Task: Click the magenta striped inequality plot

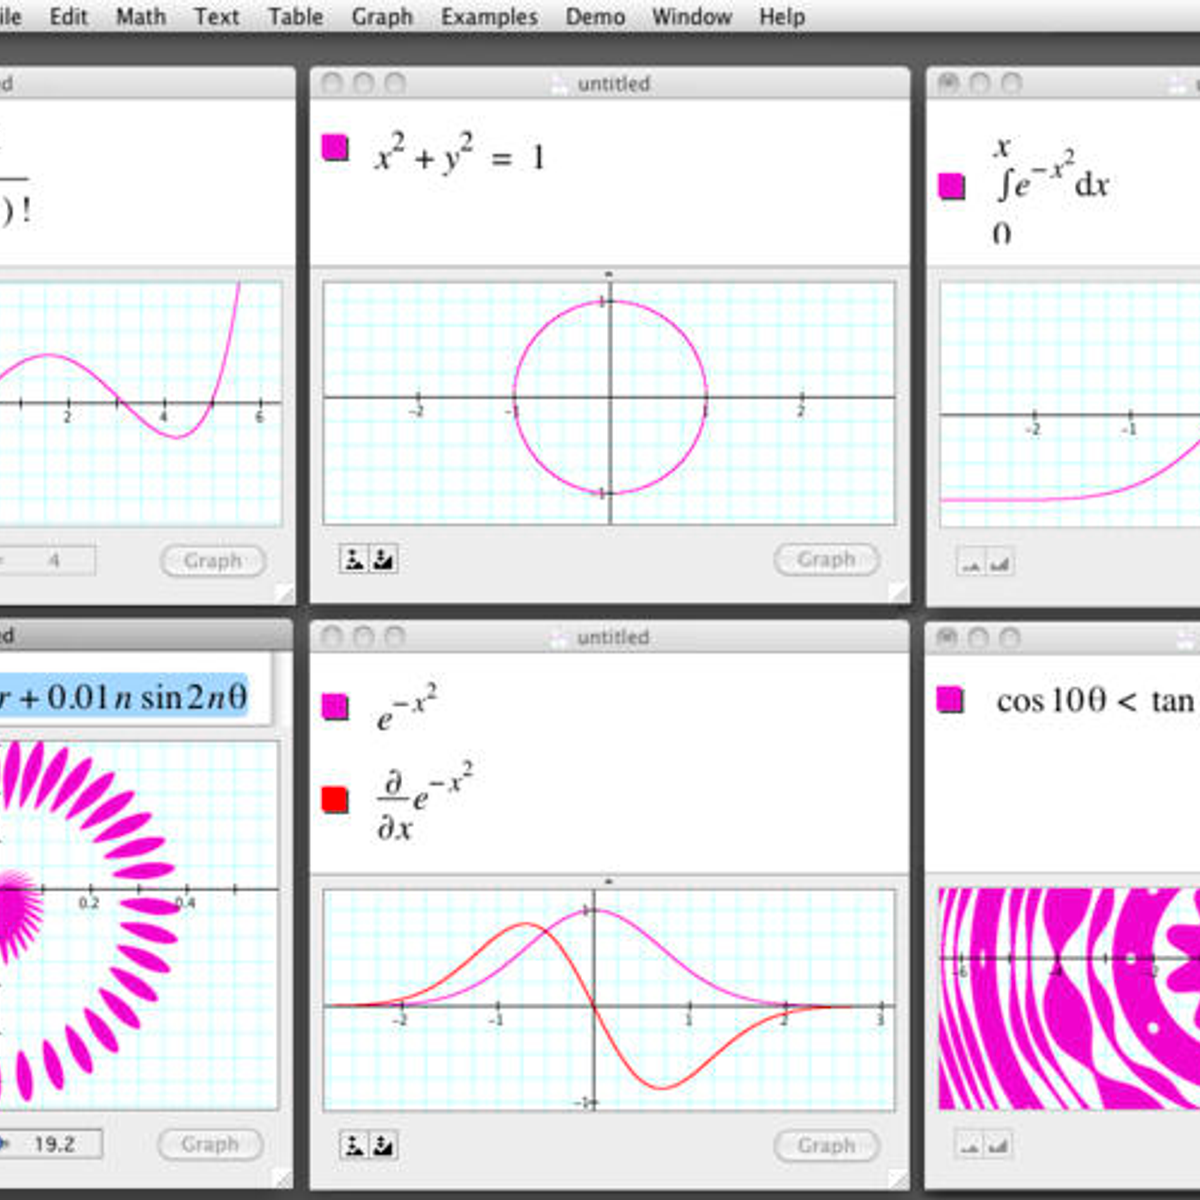Action: point(1069,999)
